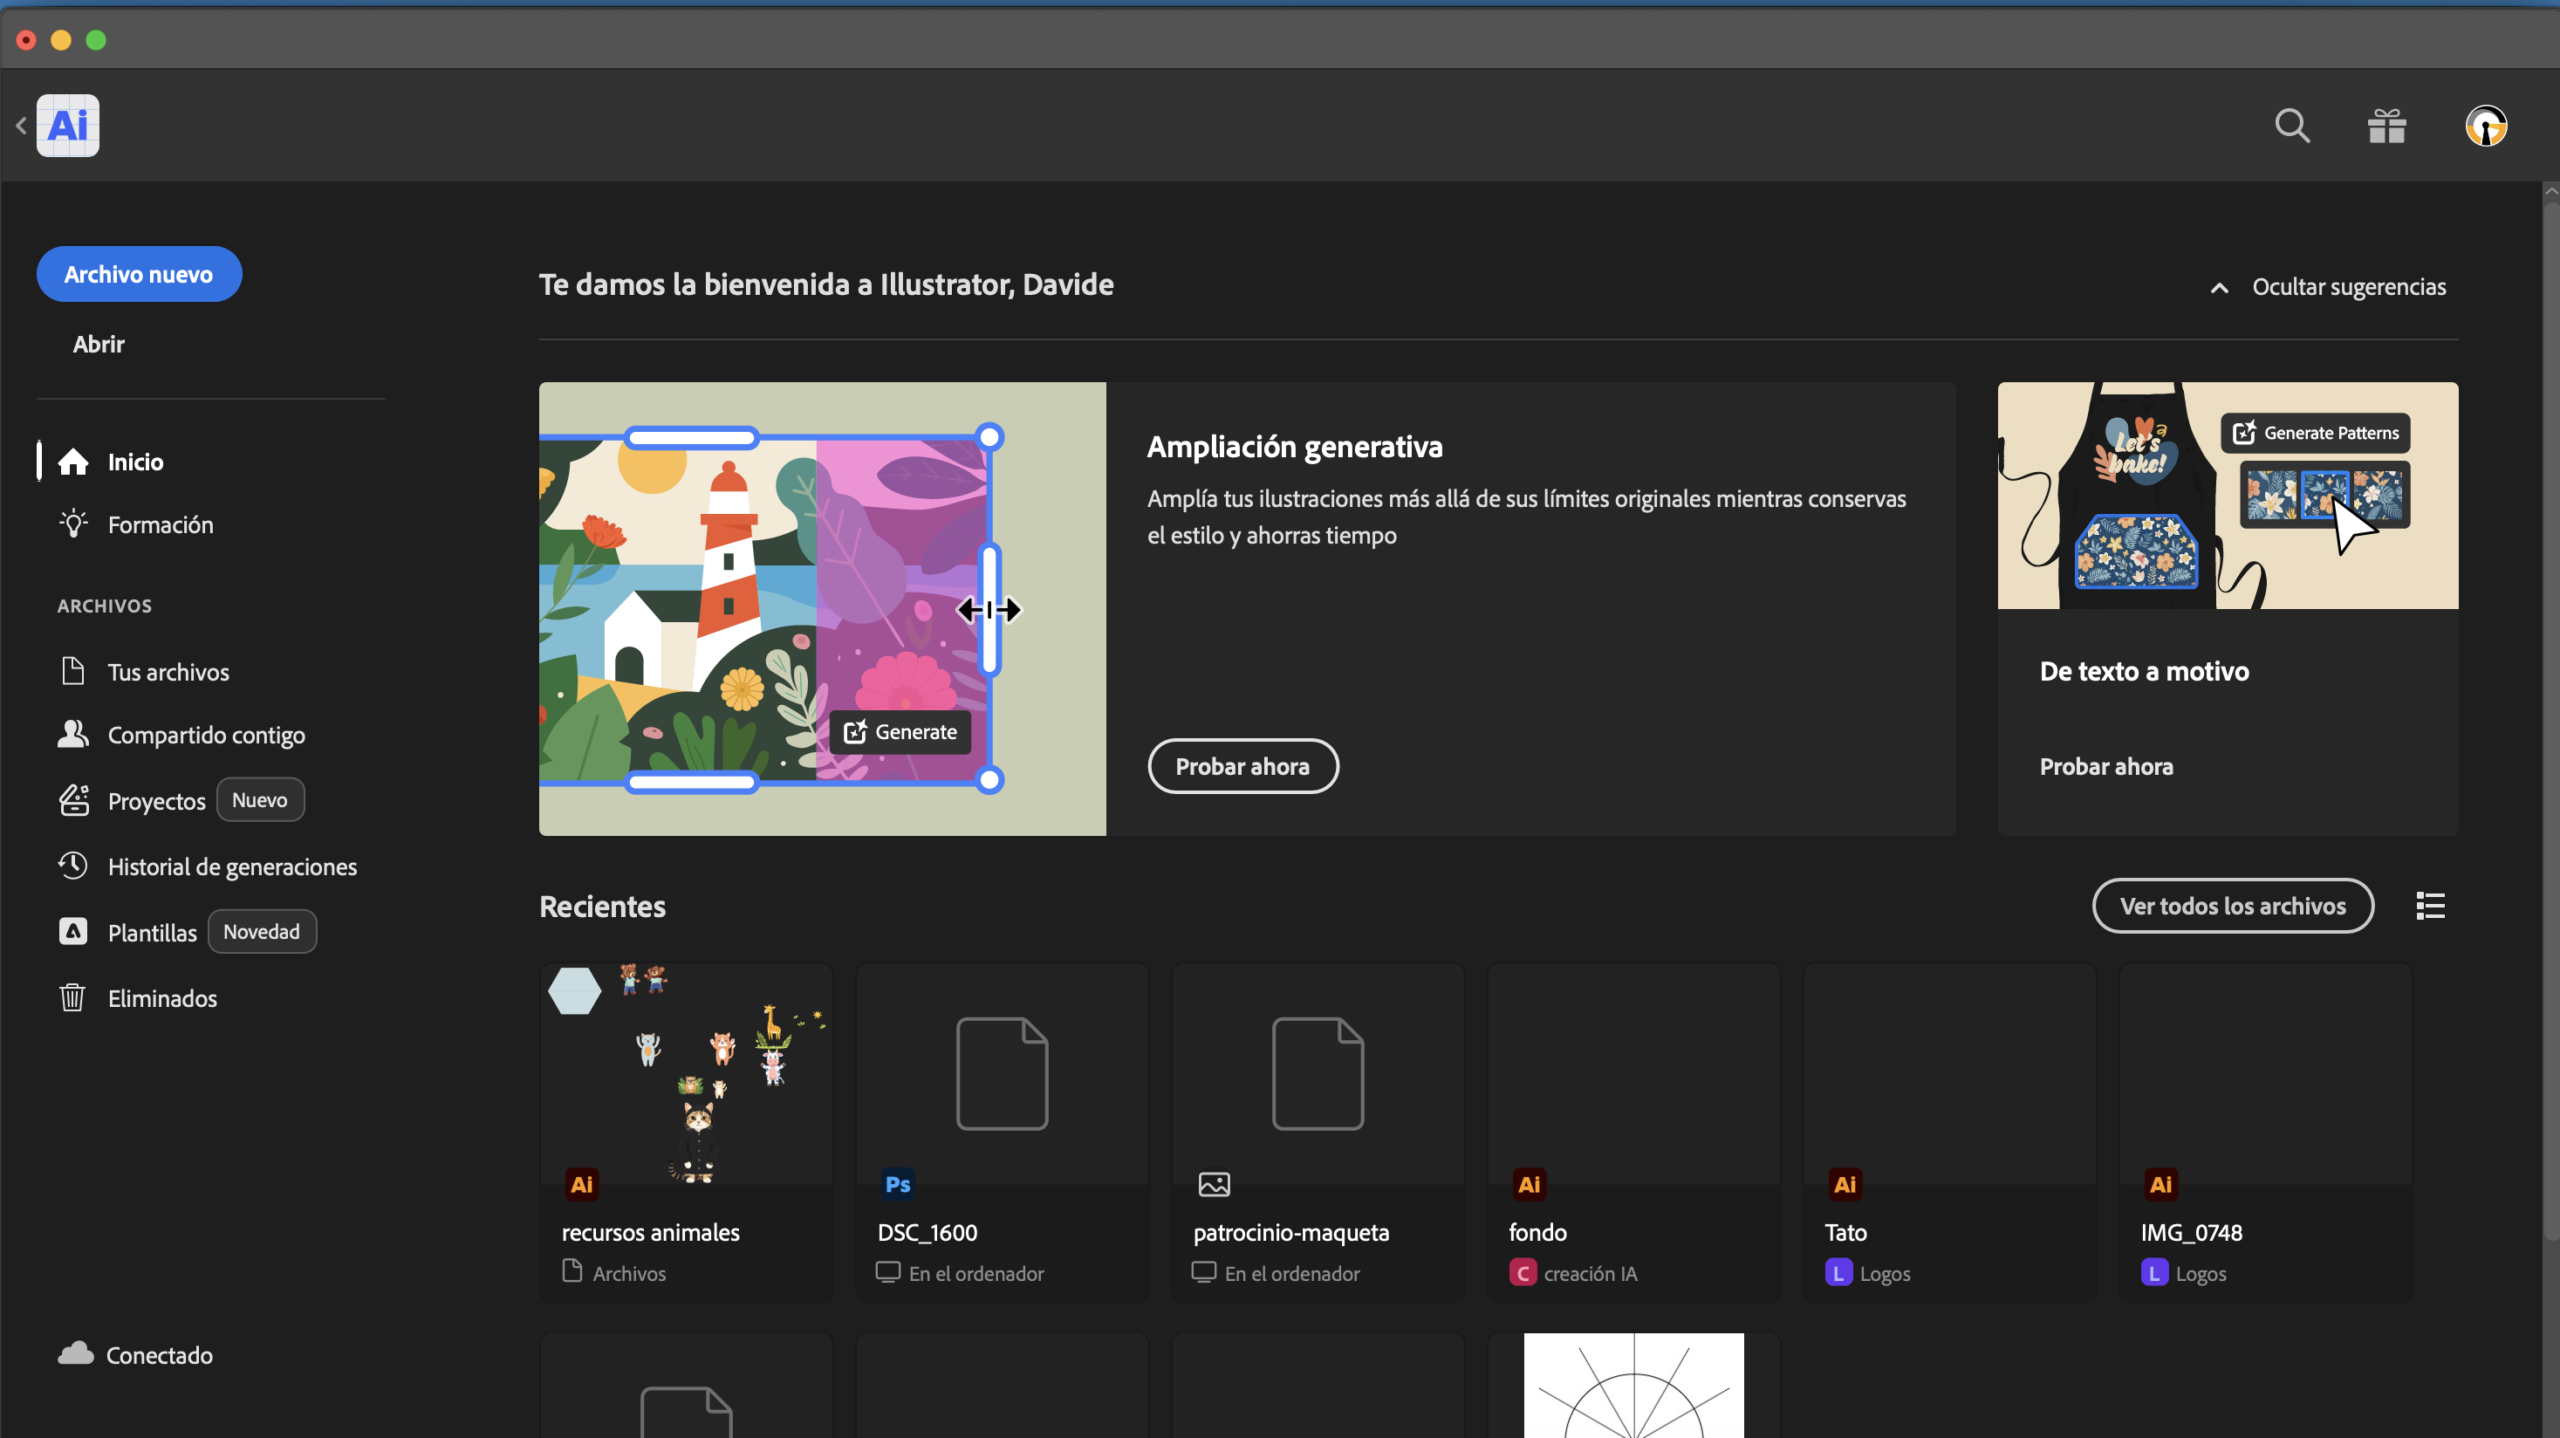This screenshot has height=1438, width=2560.
Task: Click Ver todos los archivos button
Action: 2232,906
